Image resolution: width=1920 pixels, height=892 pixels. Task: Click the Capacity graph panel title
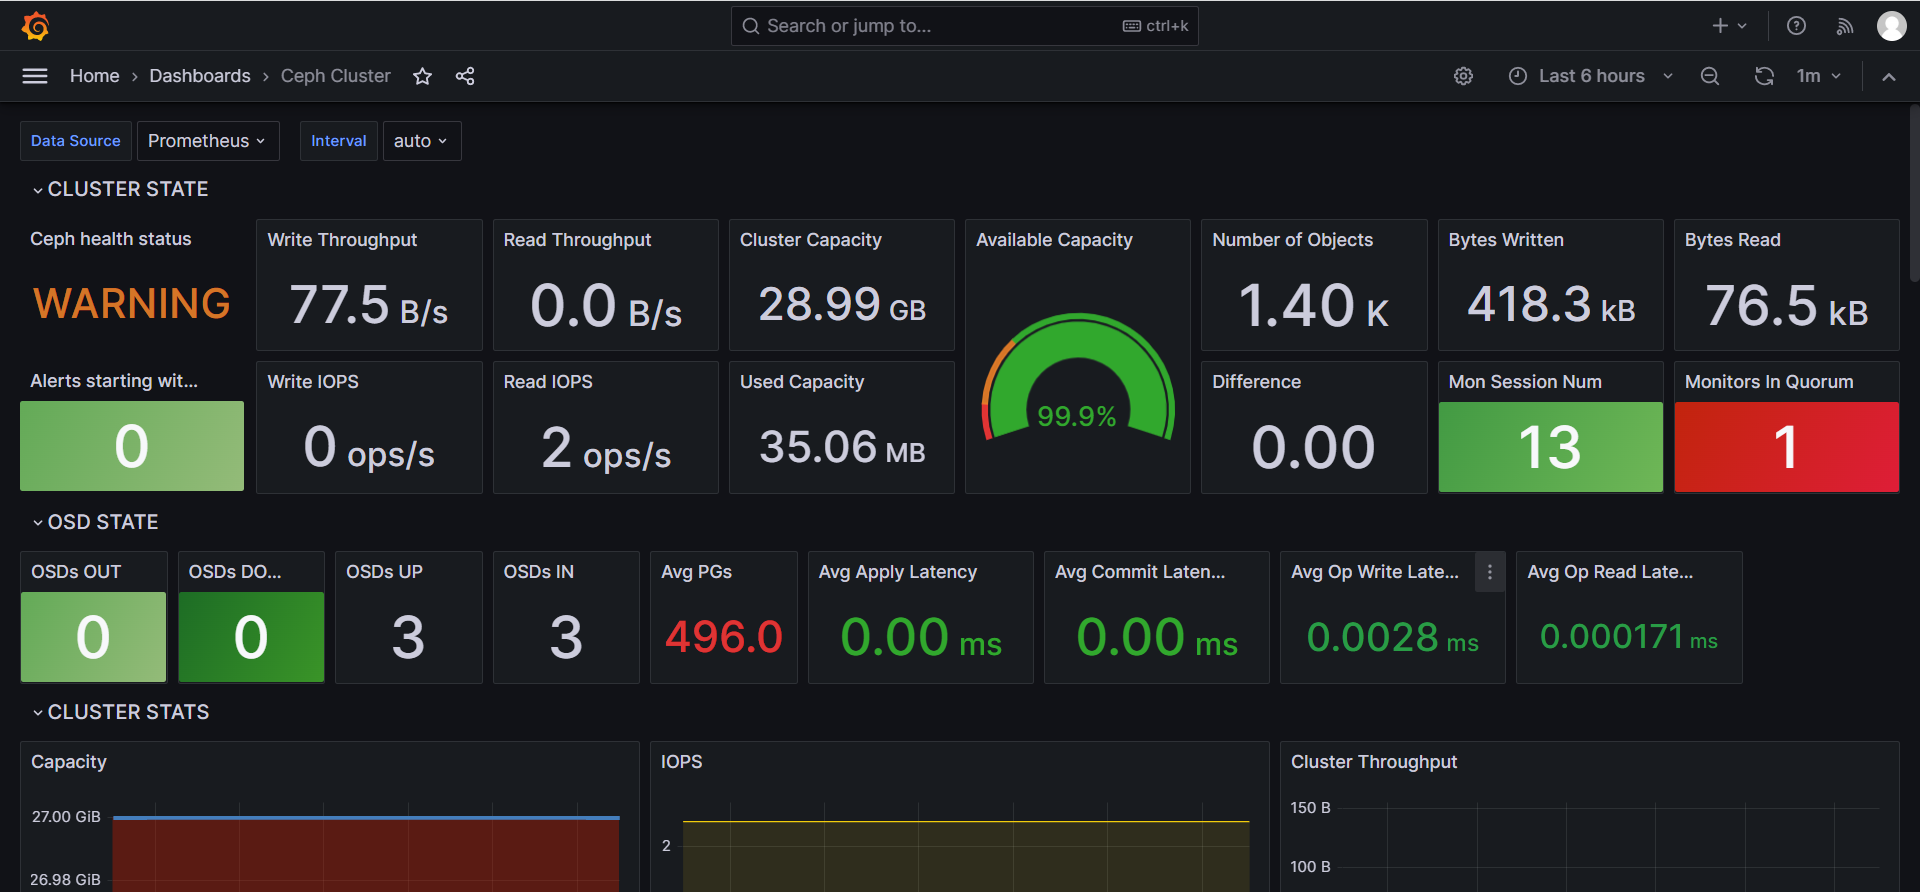click(x=69, y=762)
